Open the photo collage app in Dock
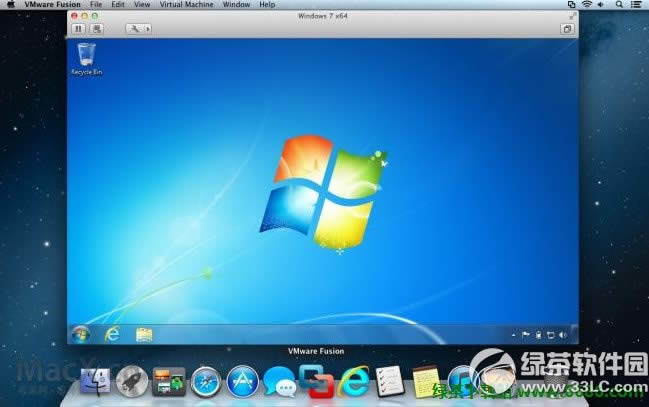Viewport: 649px width, 407px height. click(x=168, y=381)
